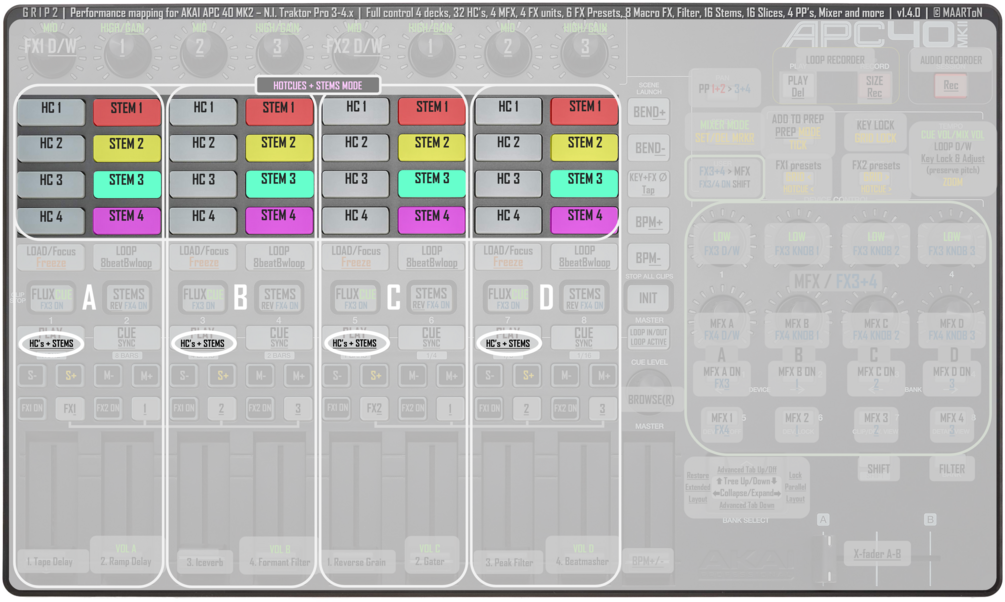Click the 1. Tape Delay fader
Screen dimensions: 1005x602
[50, 562]
